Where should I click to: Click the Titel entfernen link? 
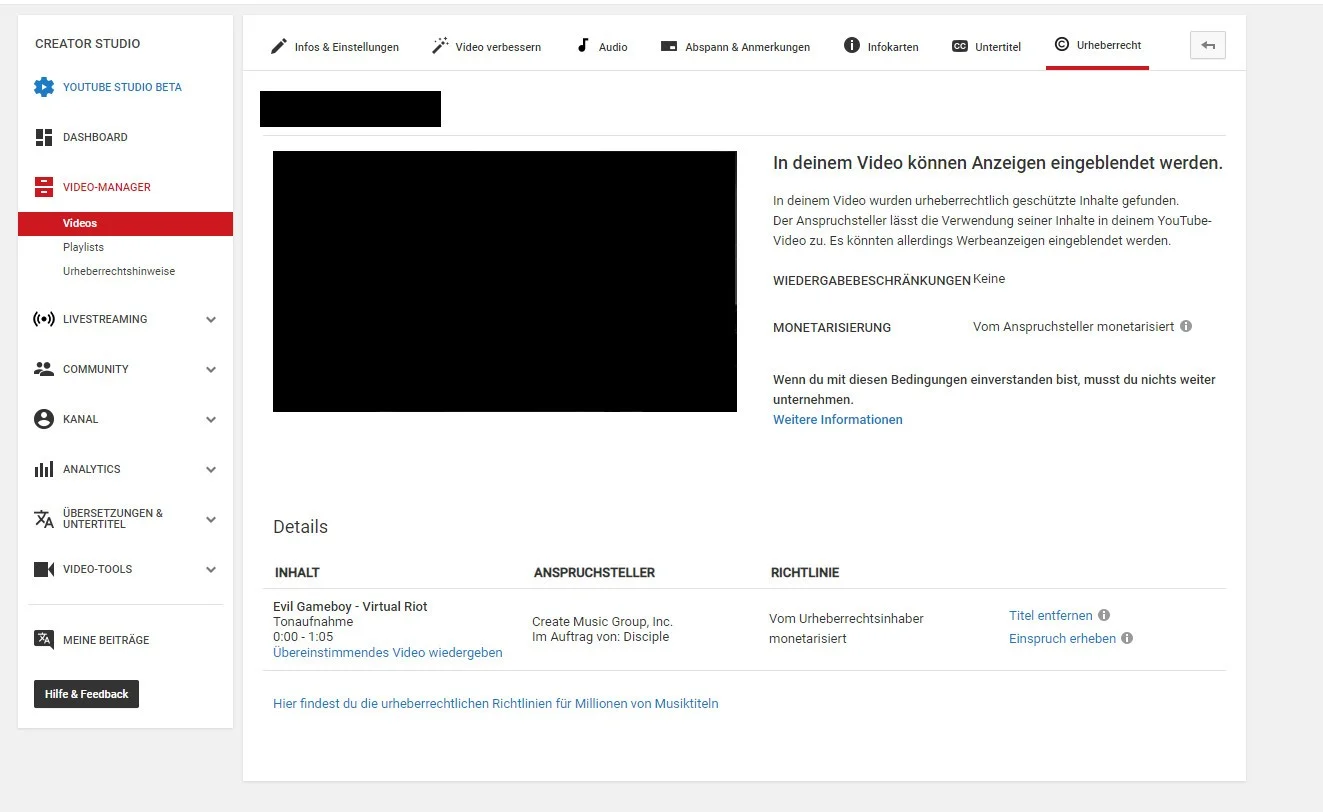click(1051, 616)
